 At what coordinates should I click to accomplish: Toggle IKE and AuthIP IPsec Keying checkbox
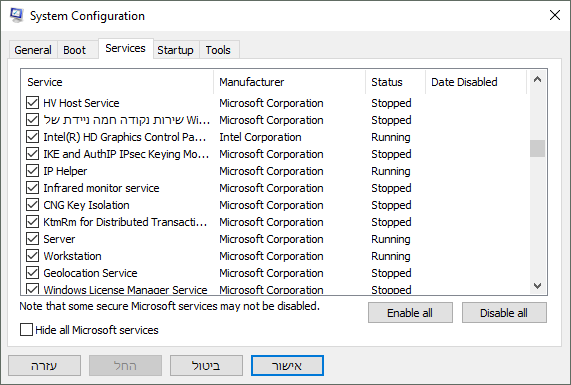[x=32, y=154]
